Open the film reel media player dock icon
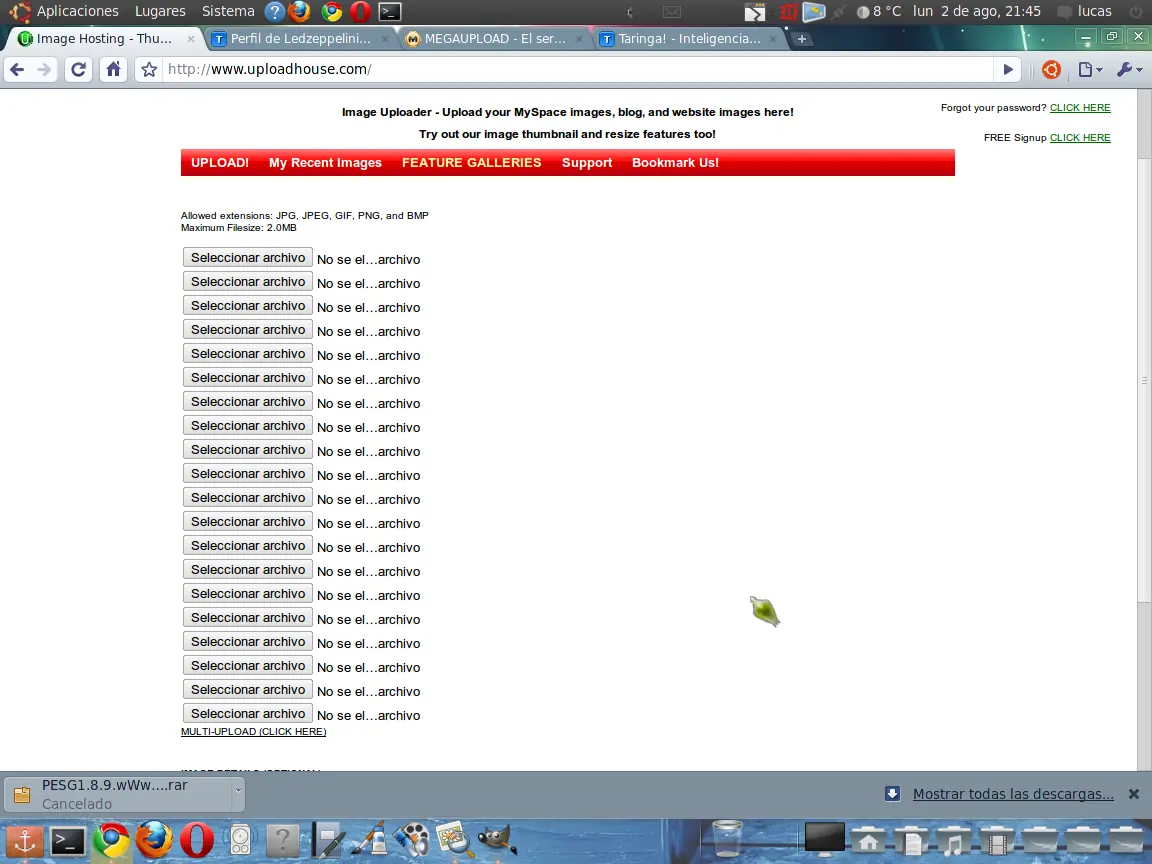This screenshot has height=864, width=1152. 411,840
